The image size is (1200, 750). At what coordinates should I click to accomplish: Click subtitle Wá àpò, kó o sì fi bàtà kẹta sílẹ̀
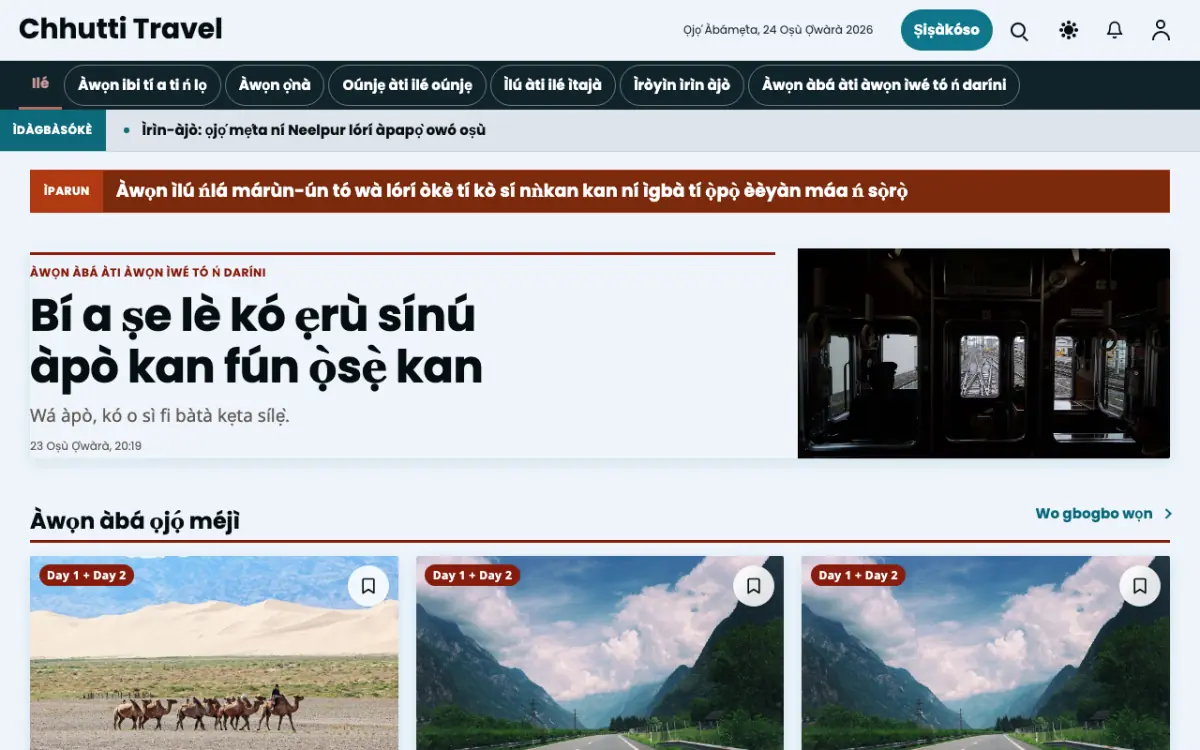(x=160, y=415)
